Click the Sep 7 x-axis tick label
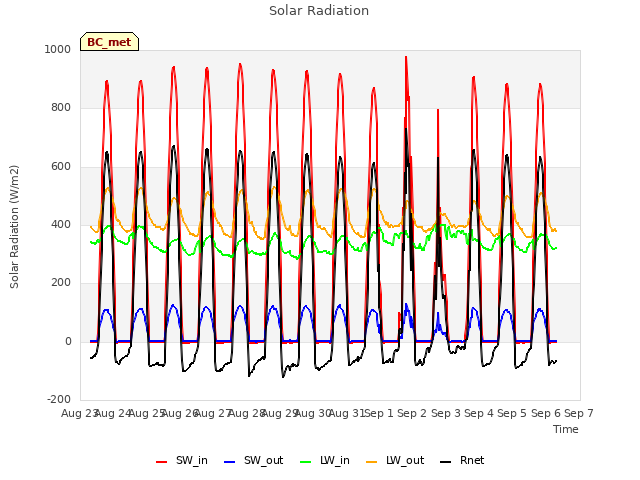This screenshot has width=640, height=480. click(x=579, y=413)
